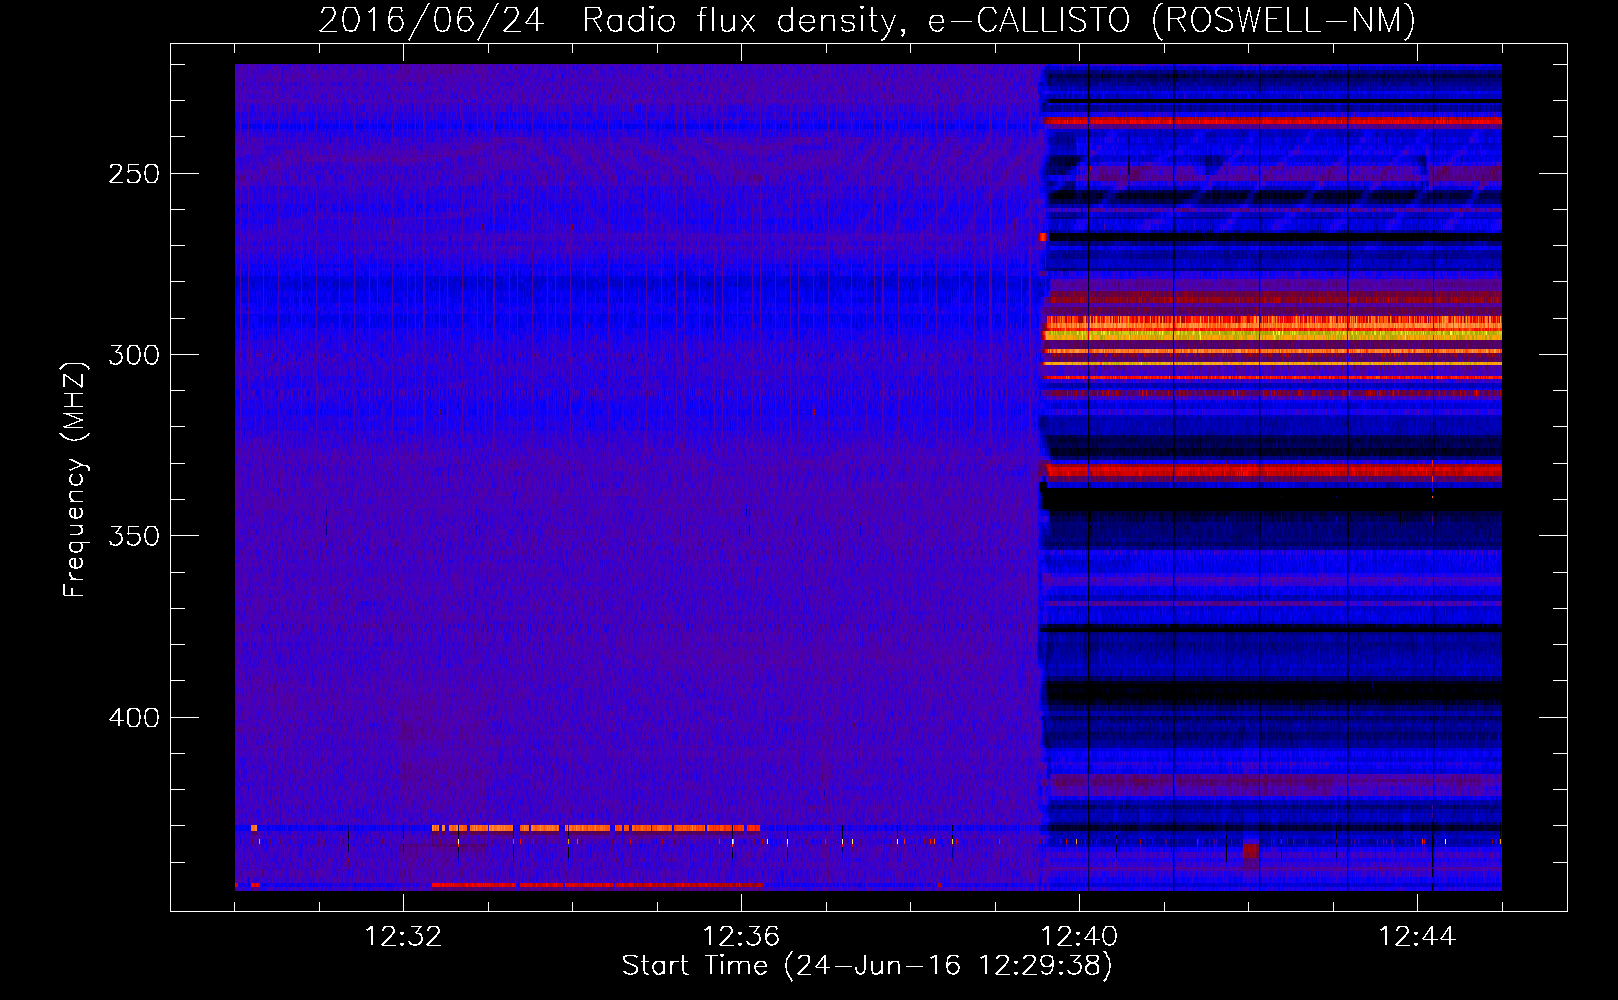Viewport: 1618px width, 1000px height.
Task: Click the 300 frequency tick label
Action: pyautogui.click(x=134, y=355)
